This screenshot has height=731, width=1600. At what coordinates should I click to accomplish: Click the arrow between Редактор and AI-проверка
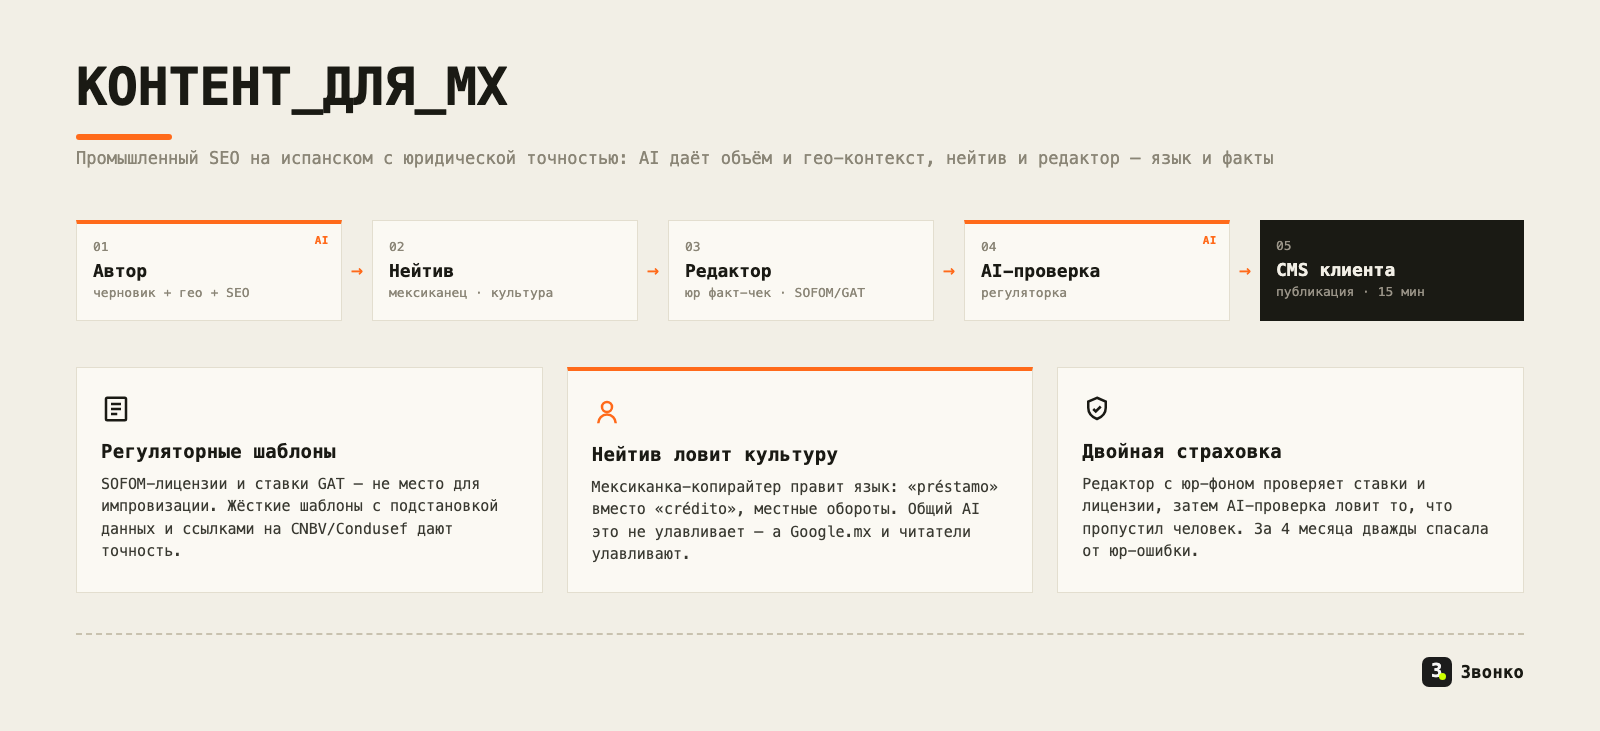click(949, 271)
